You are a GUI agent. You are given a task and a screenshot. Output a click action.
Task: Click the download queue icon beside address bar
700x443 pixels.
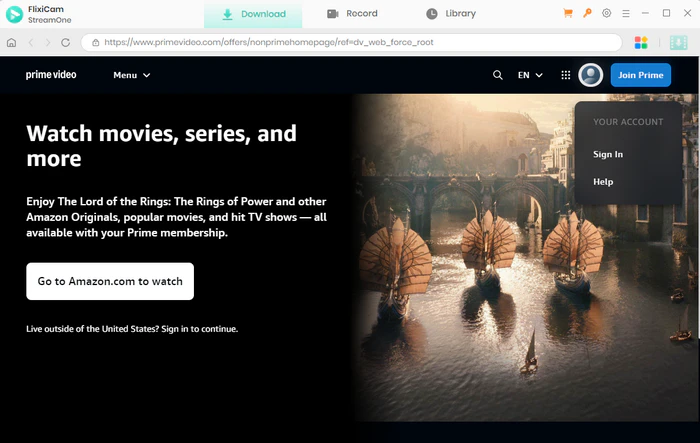679,43
